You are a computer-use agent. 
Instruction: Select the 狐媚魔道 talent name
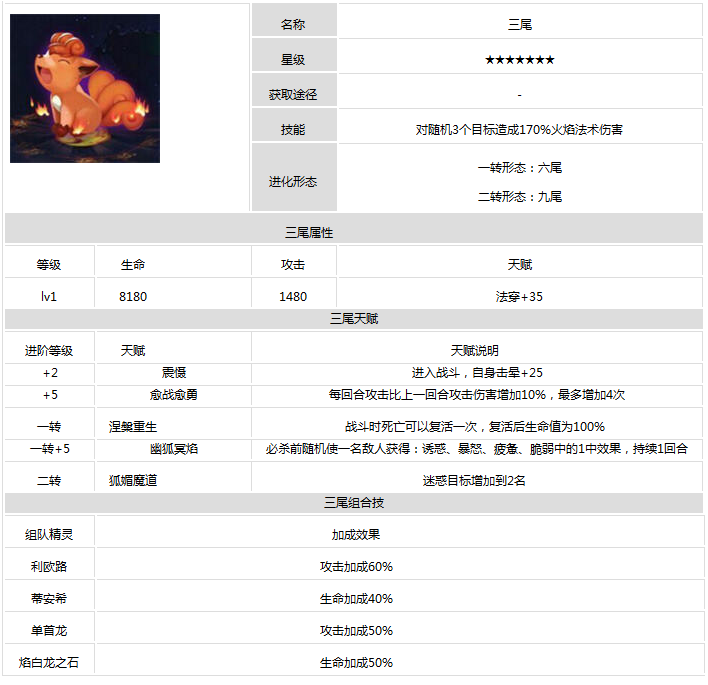[x=133, y=480]
